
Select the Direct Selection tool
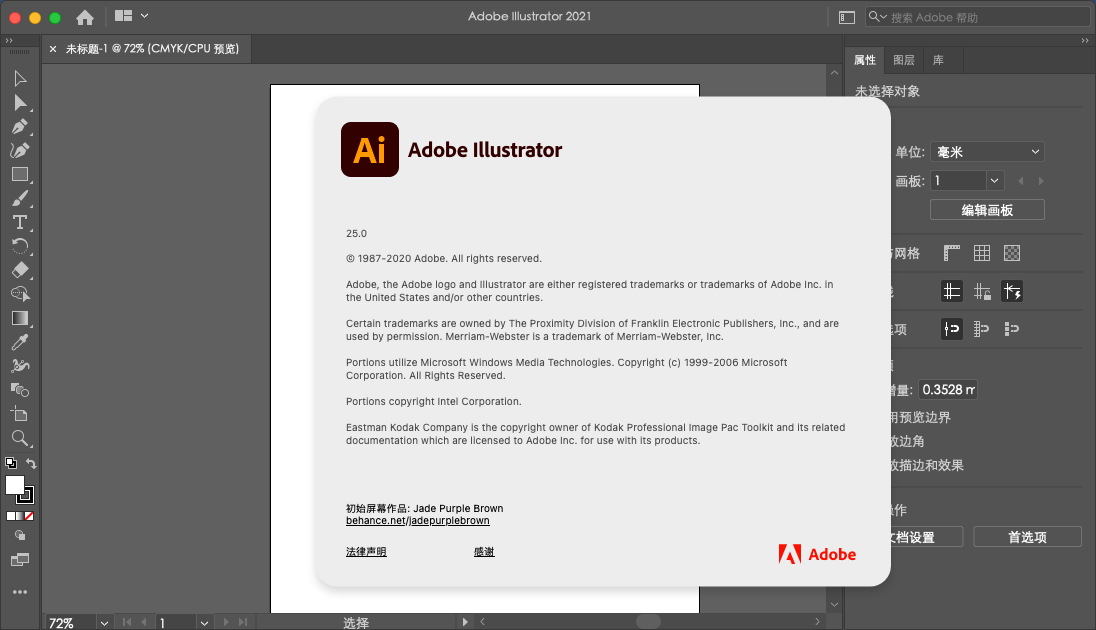20,103
